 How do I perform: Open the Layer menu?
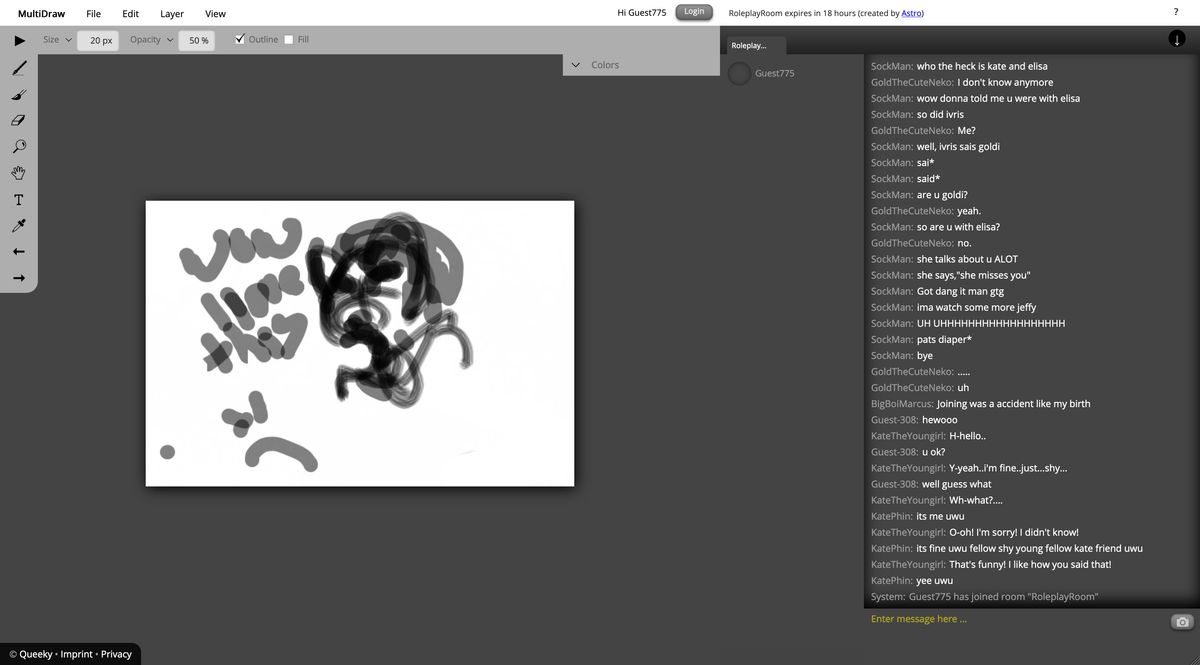(171, 13)
